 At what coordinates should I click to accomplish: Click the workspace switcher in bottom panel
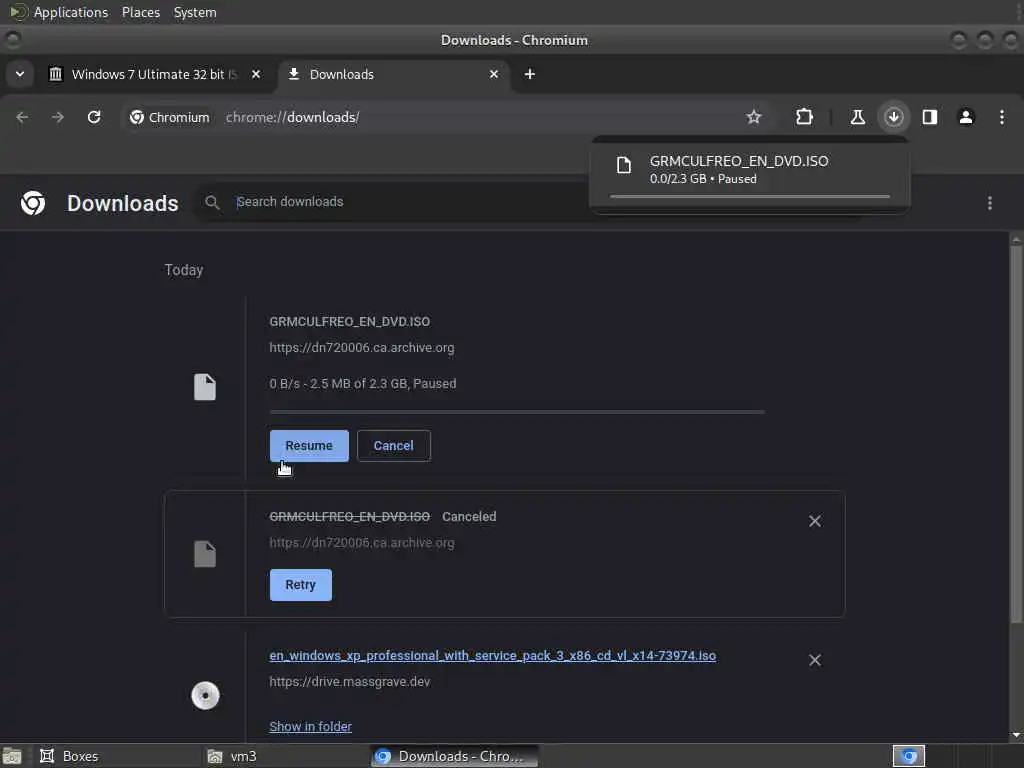tap(908, 756)
